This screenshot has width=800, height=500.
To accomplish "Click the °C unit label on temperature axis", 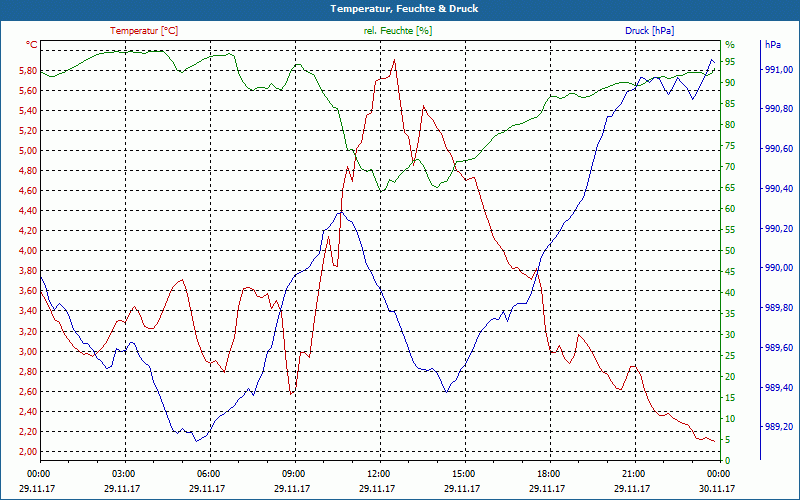I will pos(32,45).
